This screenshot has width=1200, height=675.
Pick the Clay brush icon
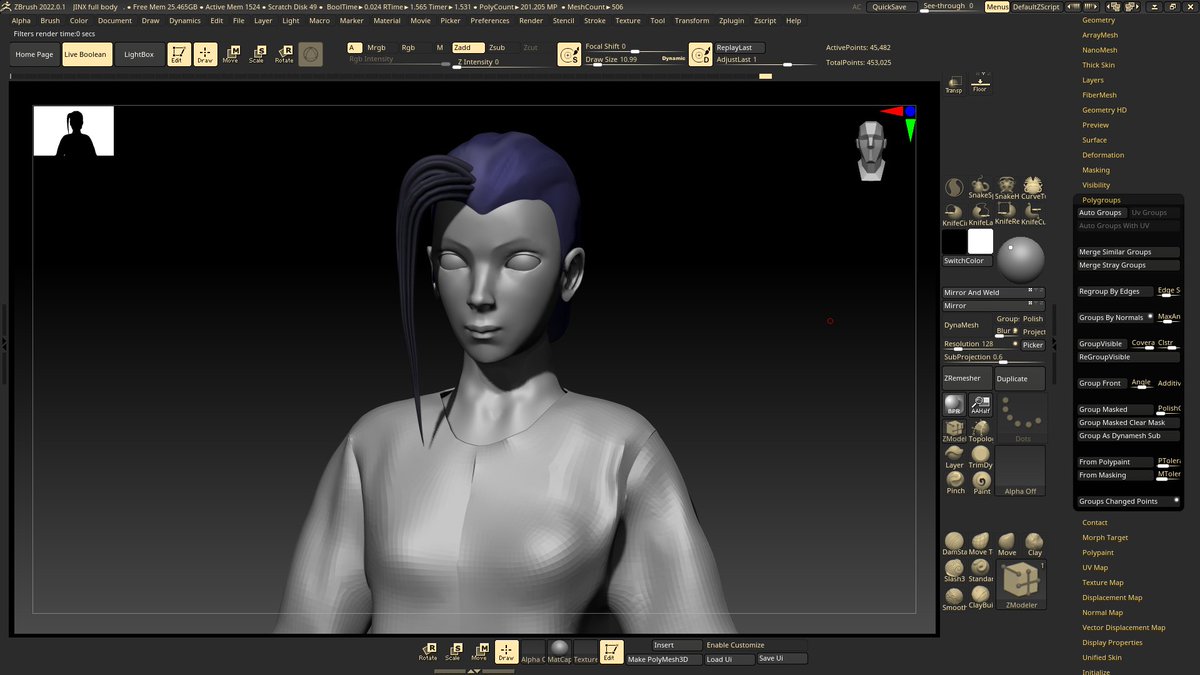coord(1034,543)
